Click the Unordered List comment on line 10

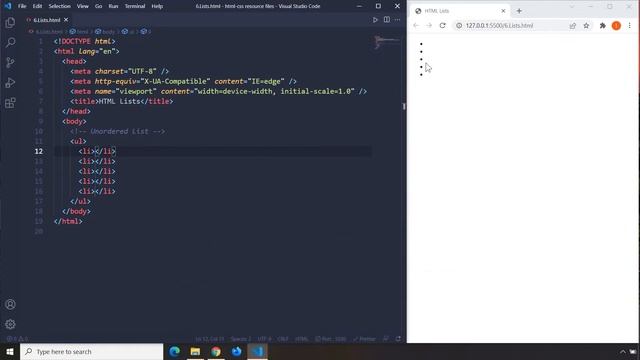point(118,131)
